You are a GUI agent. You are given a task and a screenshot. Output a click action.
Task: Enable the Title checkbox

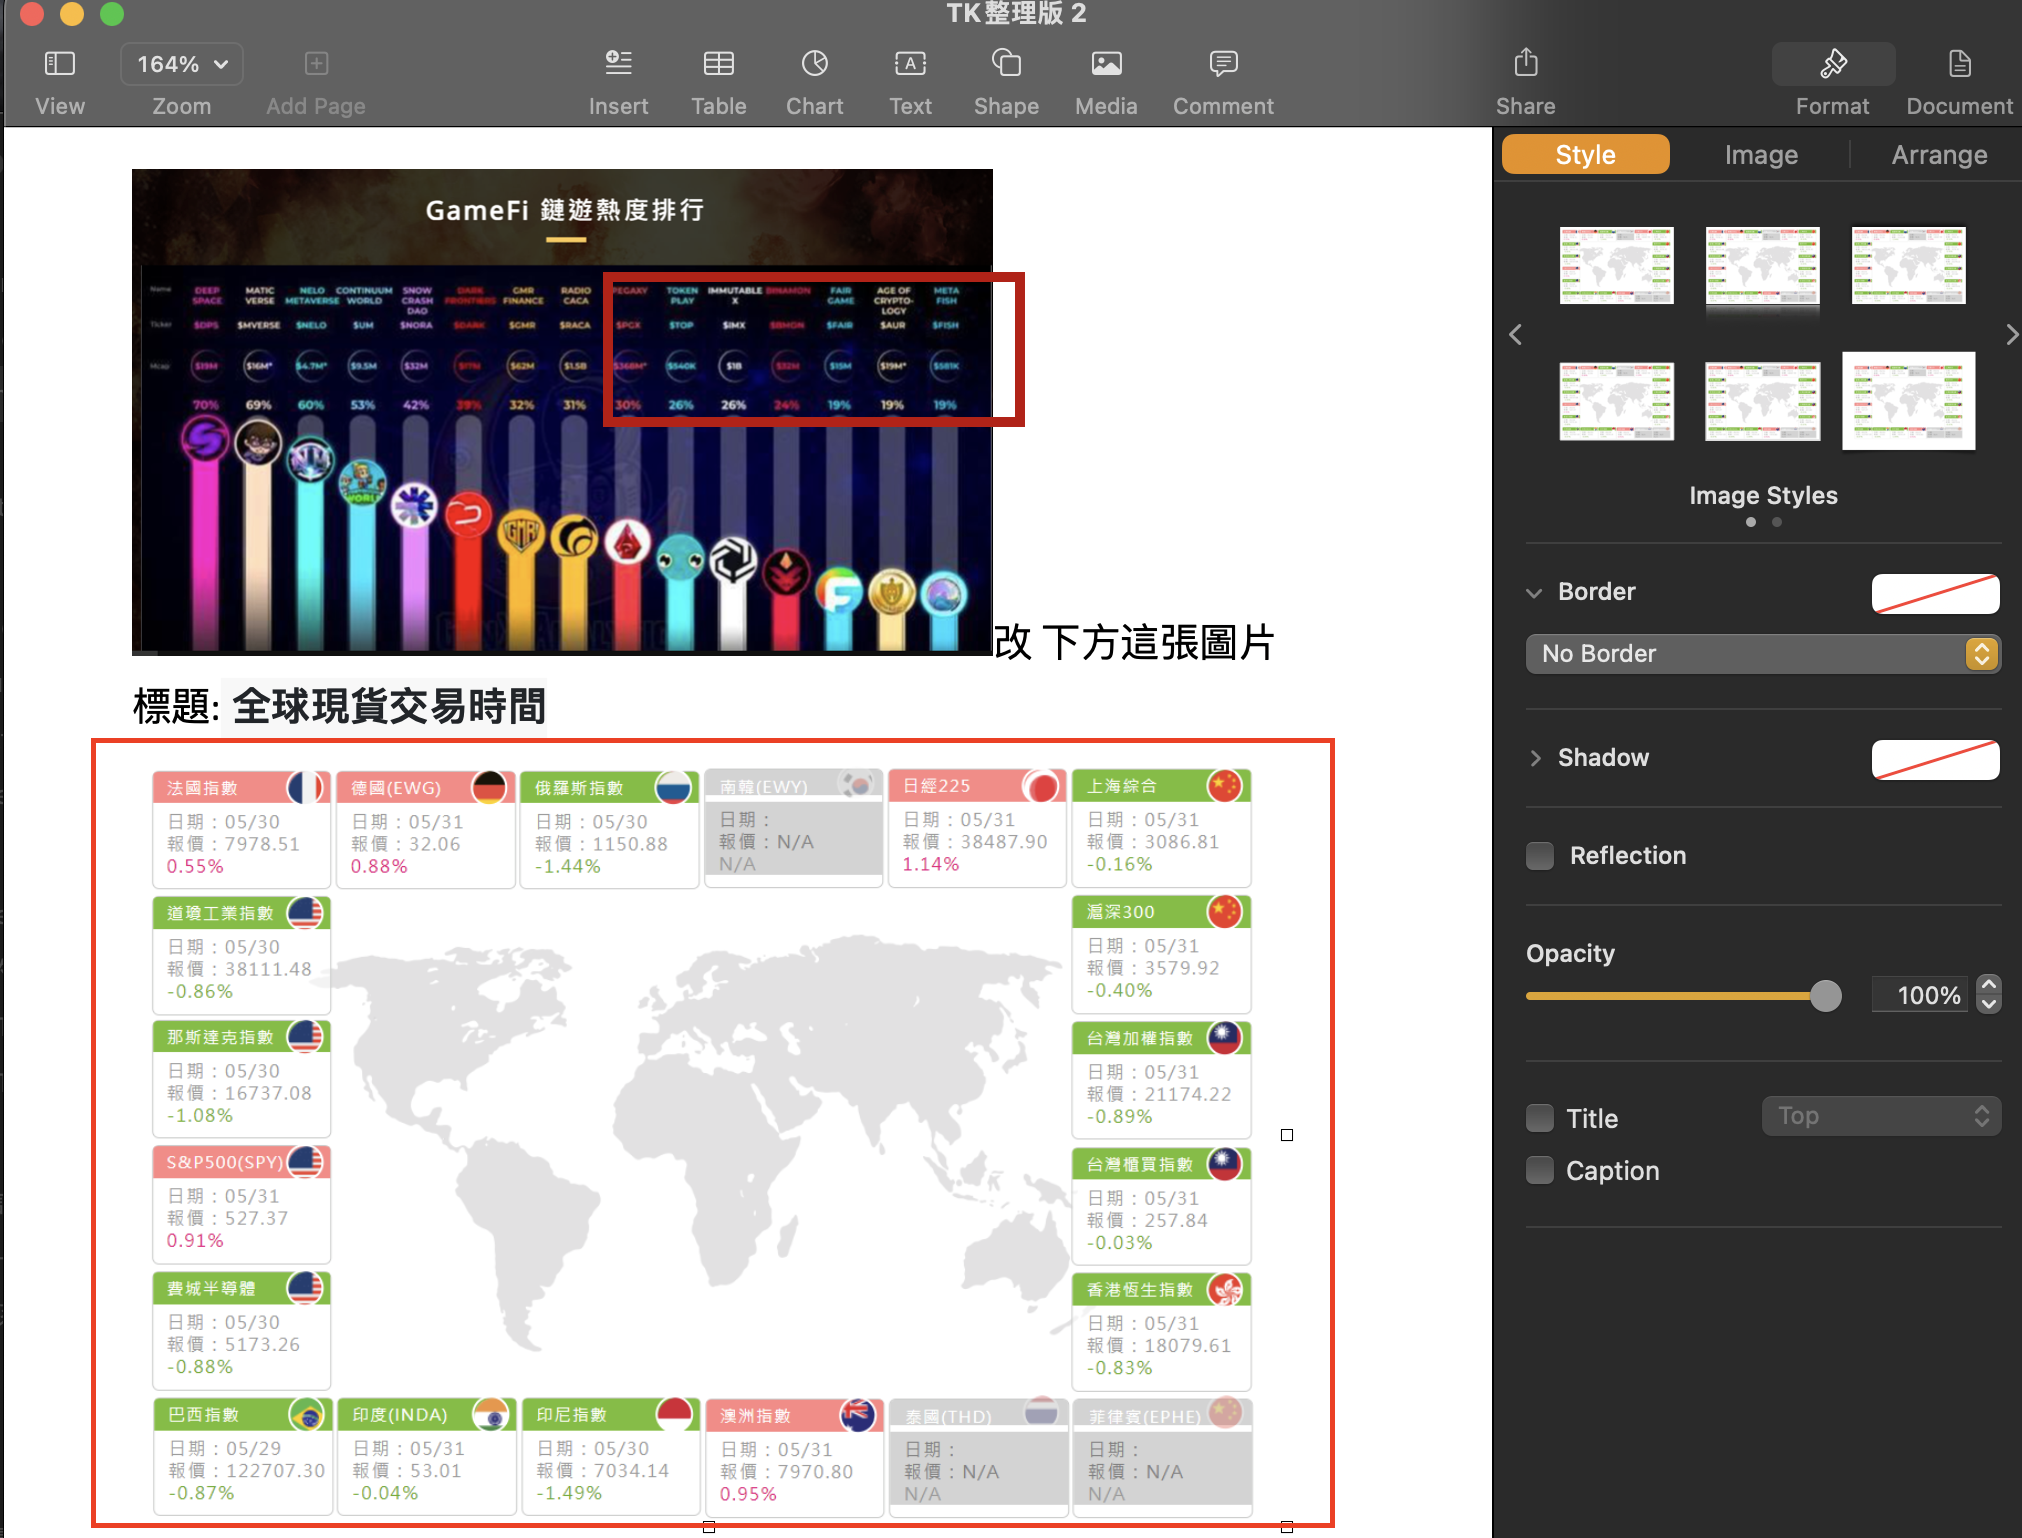click(1540, 1118)
